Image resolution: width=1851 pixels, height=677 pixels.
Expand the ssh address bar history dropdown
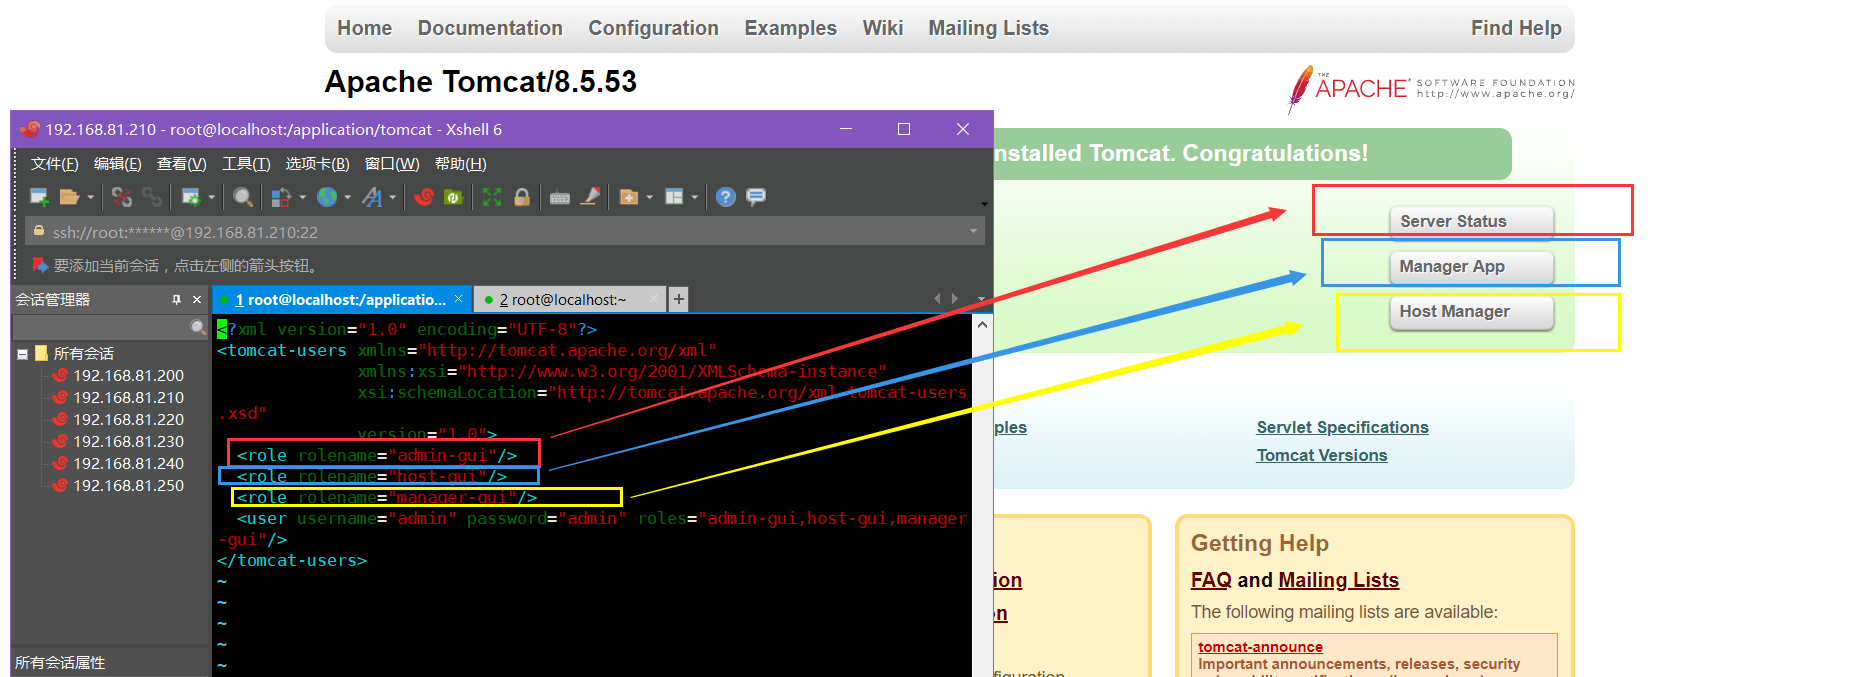pos(973,231)
